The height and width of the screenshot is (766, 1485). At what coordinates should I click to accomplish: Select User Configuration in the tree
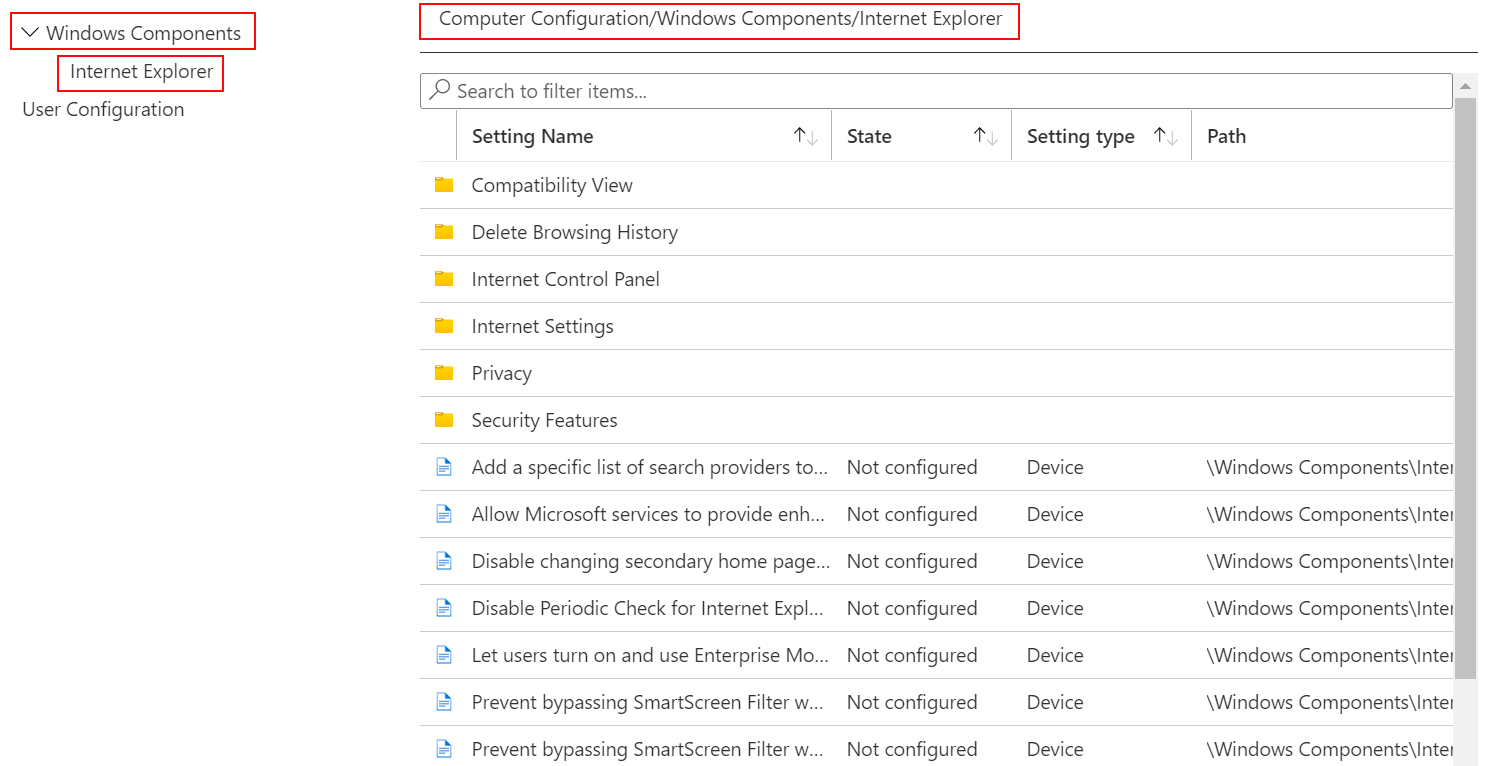(x=103, y=110)
